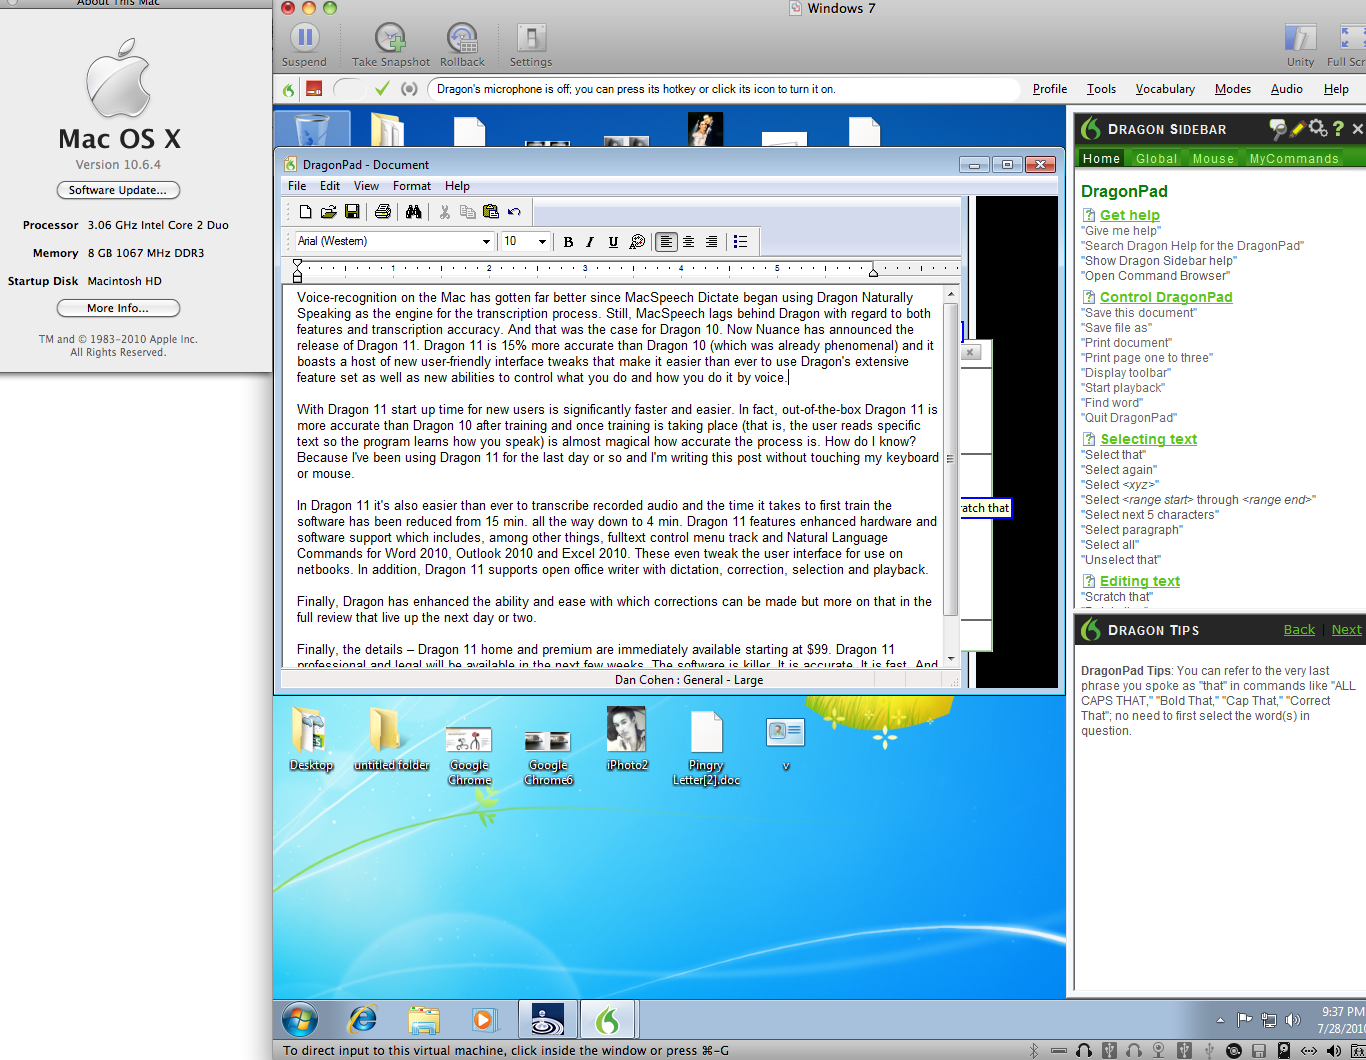This screenshot has height=1060, width=1366.
Task: Click the audio level indicator on DragonBar
Action: (x=409, y=89)
